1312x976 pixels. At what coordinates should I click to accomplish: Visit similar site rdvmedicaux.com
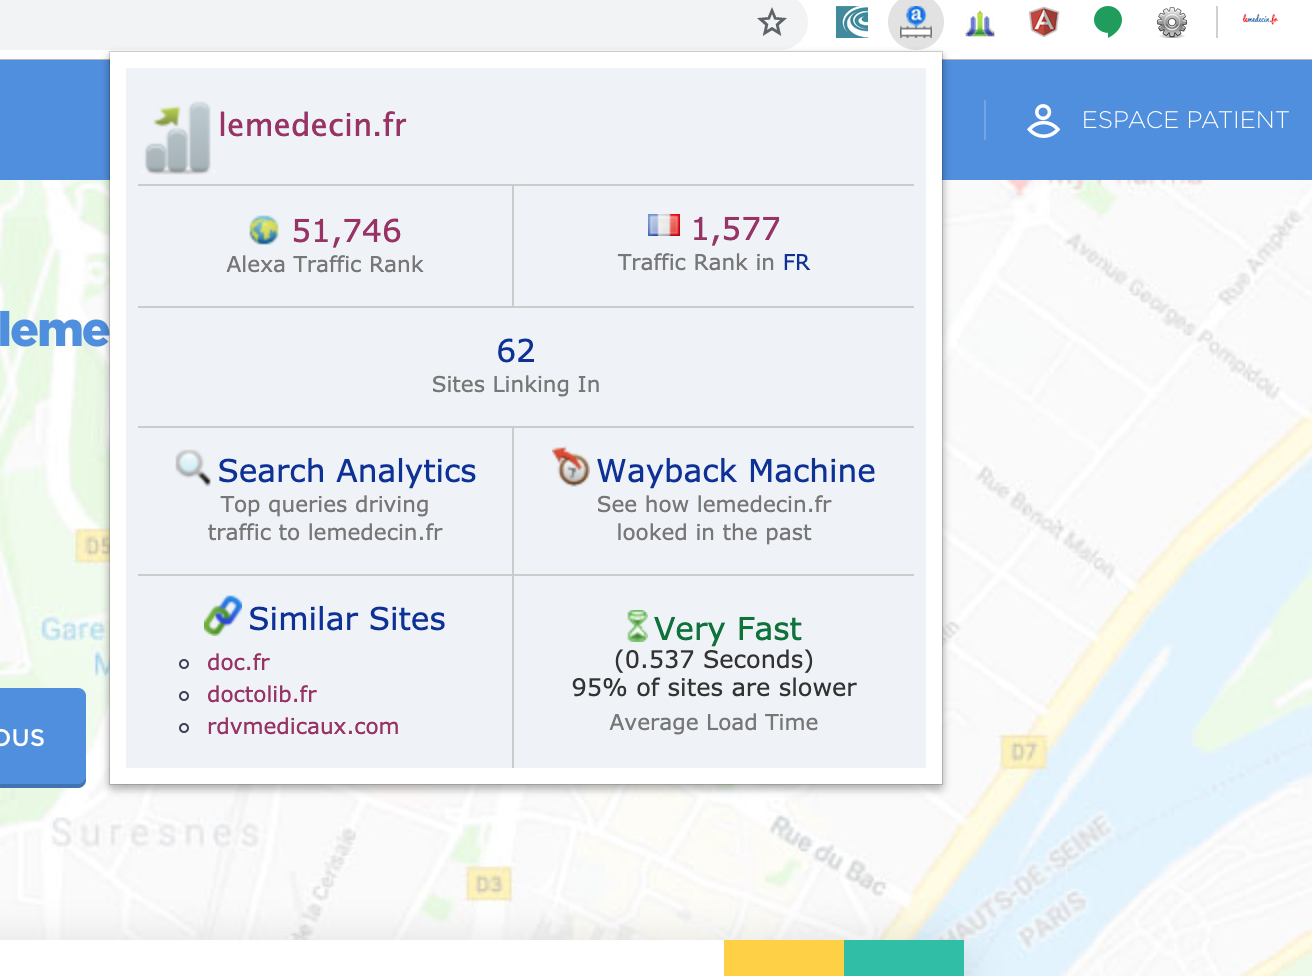(303, 726)
